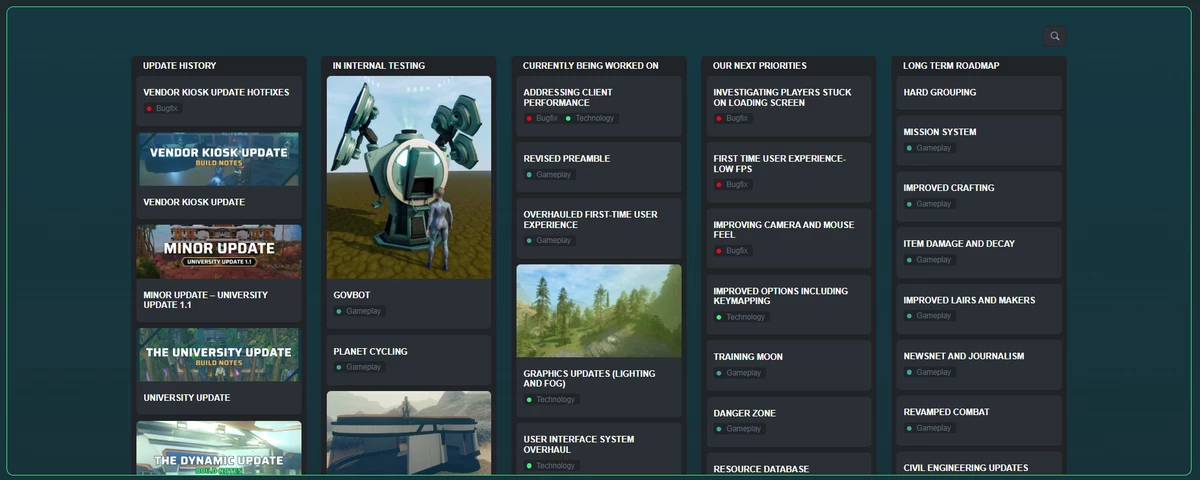Click the Technology tag on Addressing Client Performance

592,118
